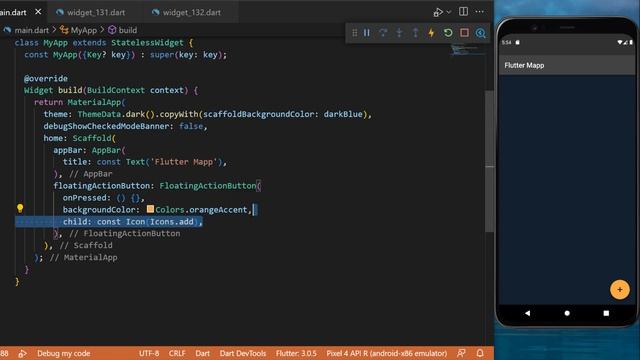Tap the orange add button in emulator
This screenshot has height=360, width=640.
tap(620, 289)
